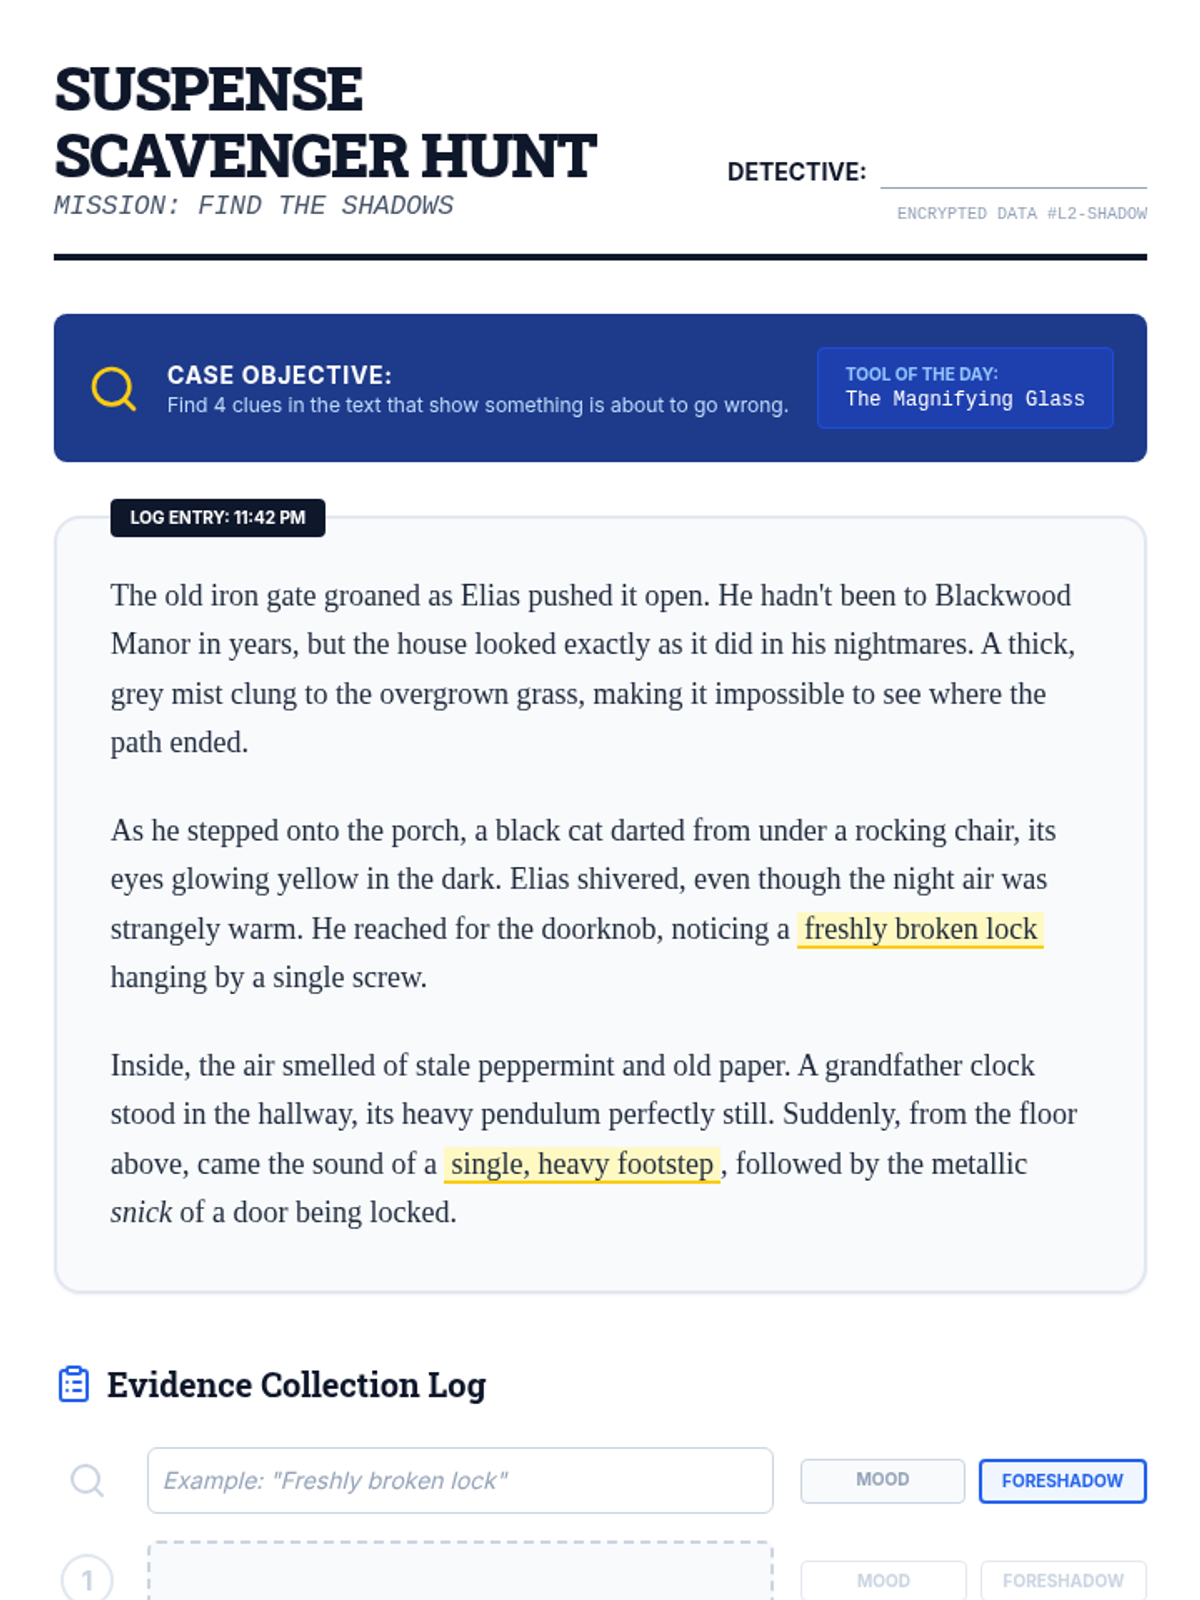Click the CASE OBJECTIVE heading text
This screenshot has height=1600, width=1200.
pyautogui.click(x=279, y=375)
